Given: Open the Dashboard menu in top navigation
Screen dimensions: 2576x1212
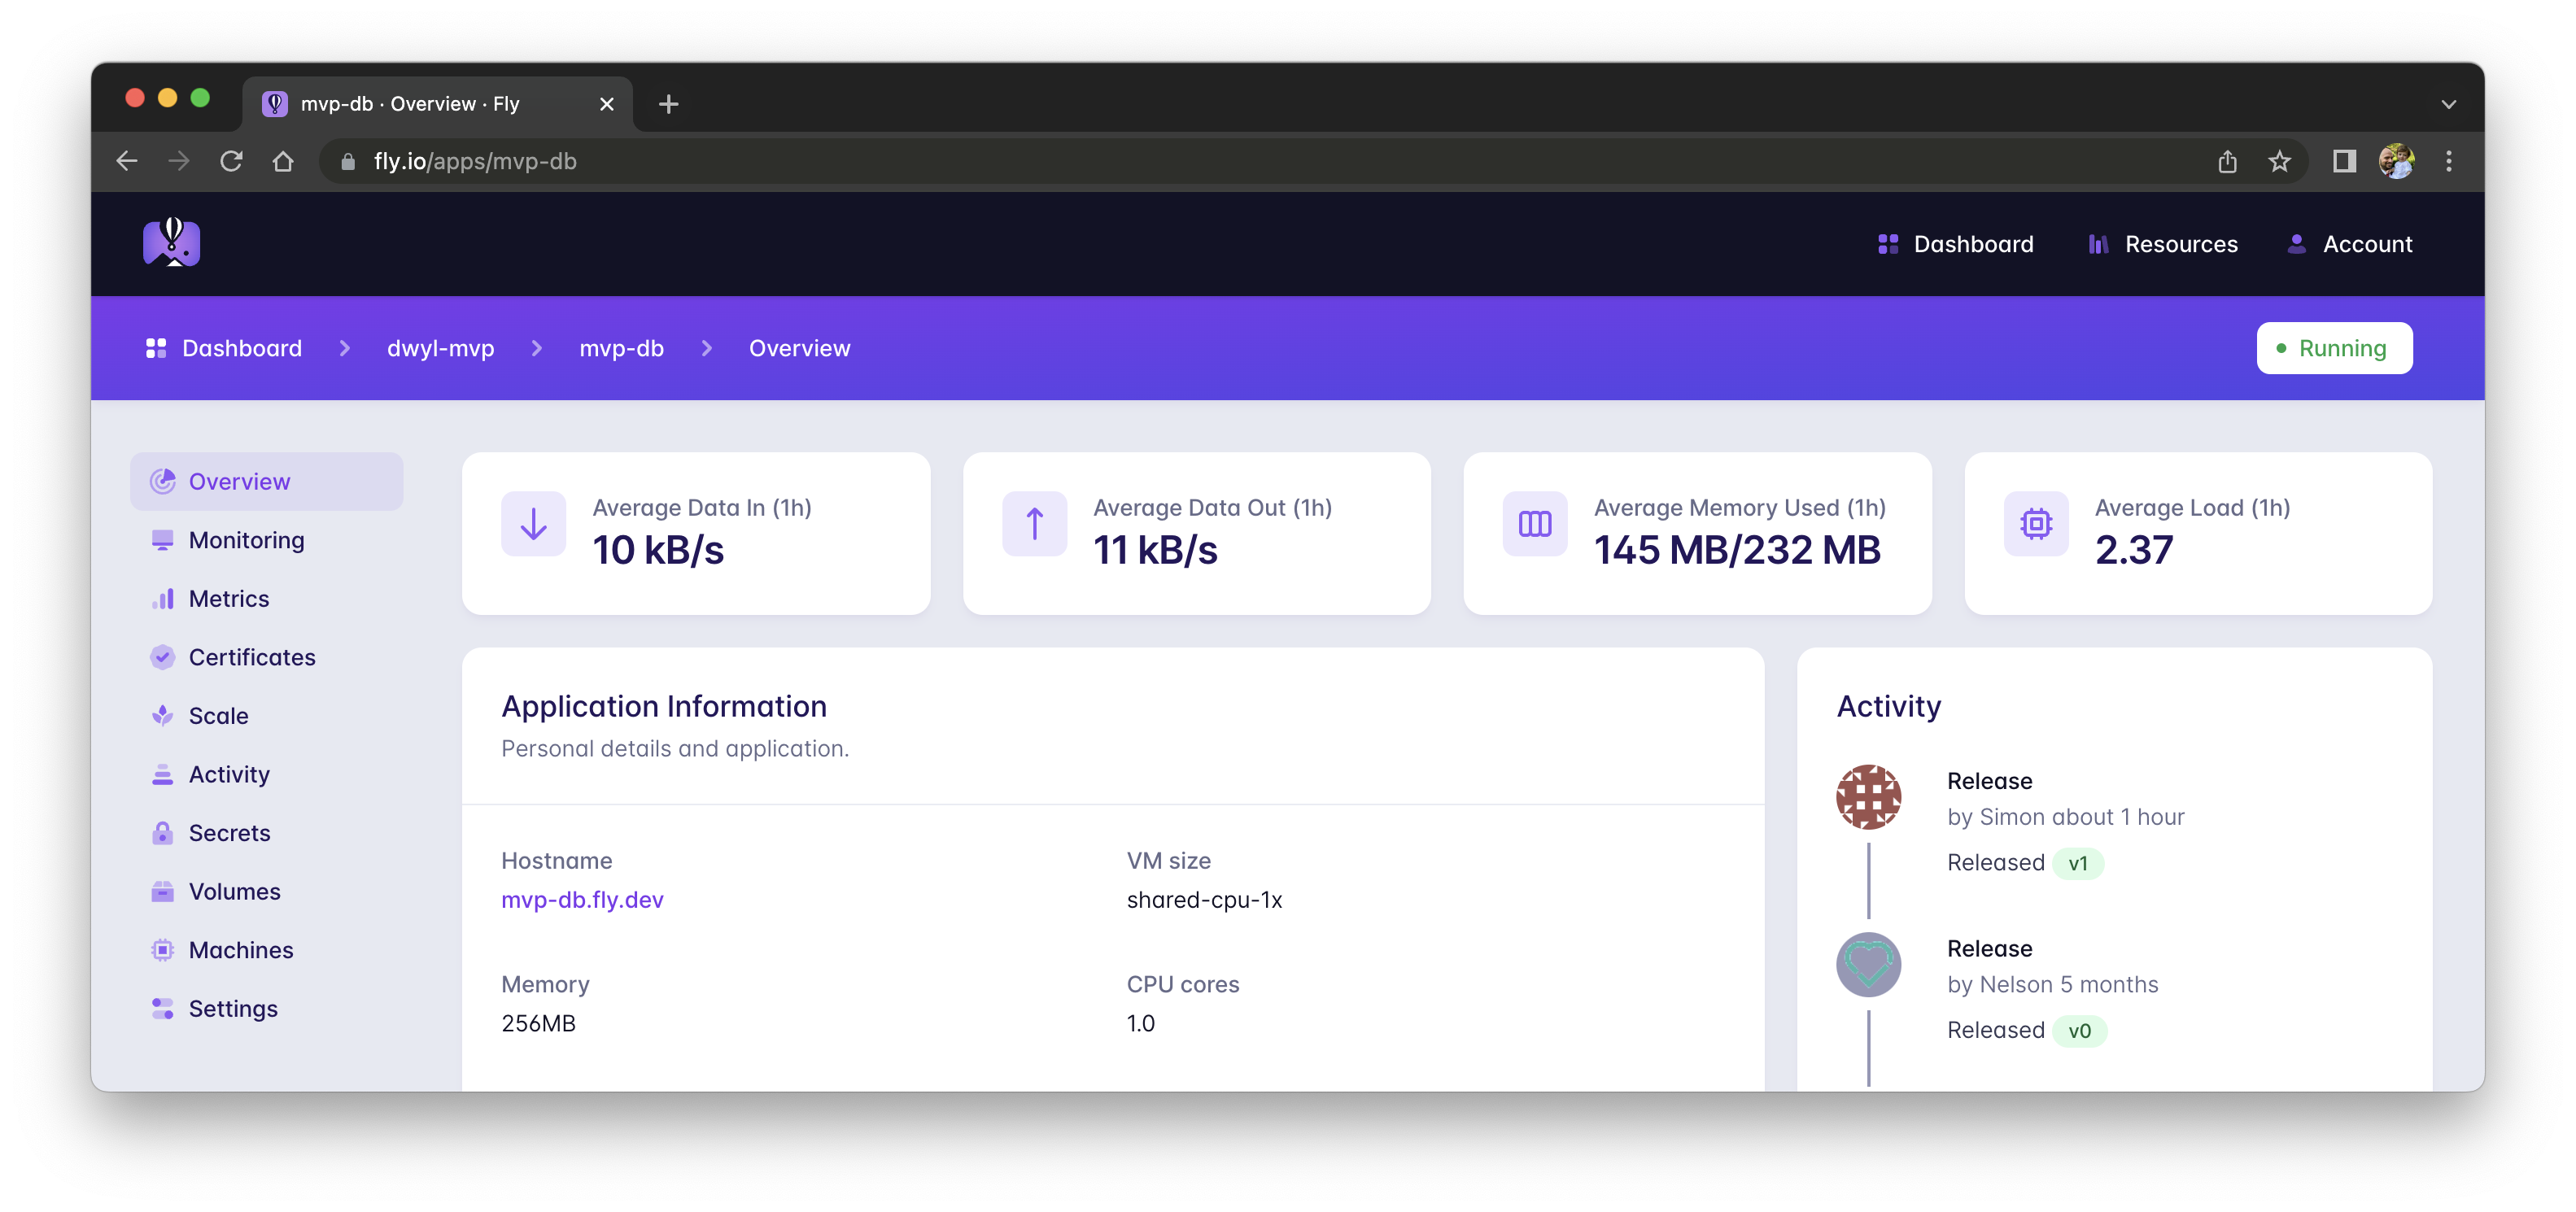Looking at the screenshot, I should tap(1973, 243).
